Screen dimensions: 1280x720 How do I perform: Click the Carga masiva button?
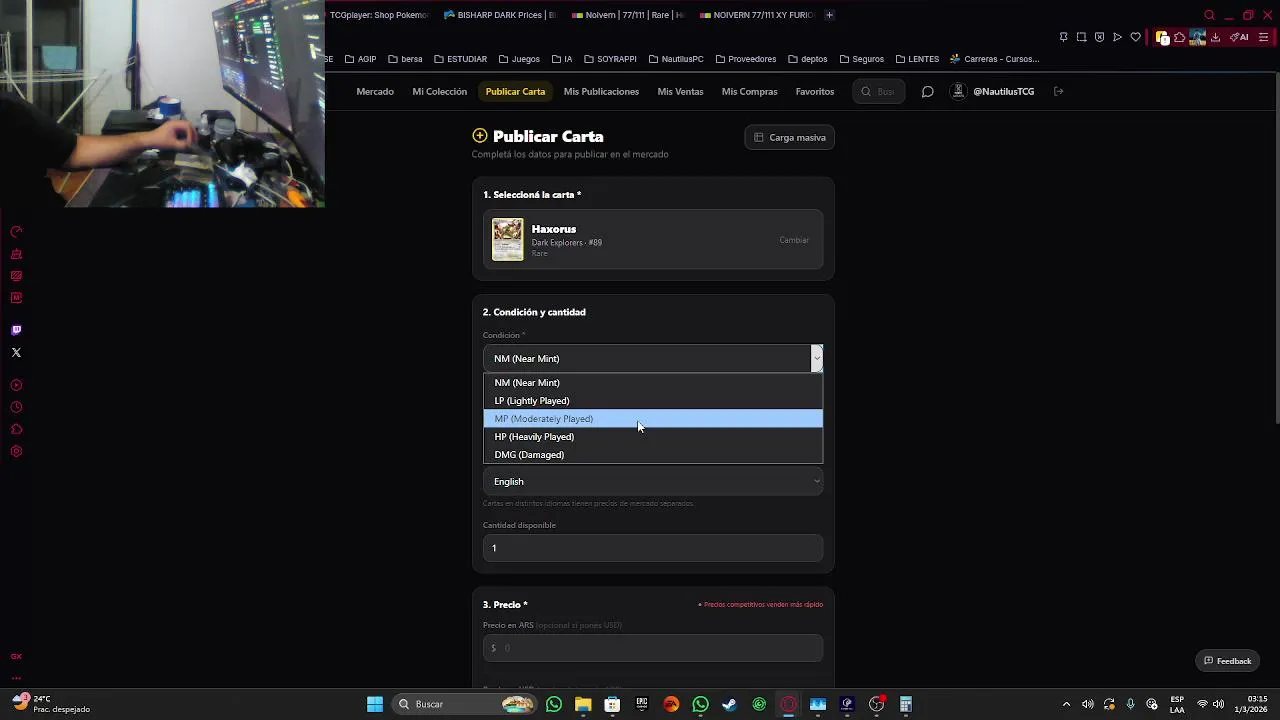pos(790,137)
